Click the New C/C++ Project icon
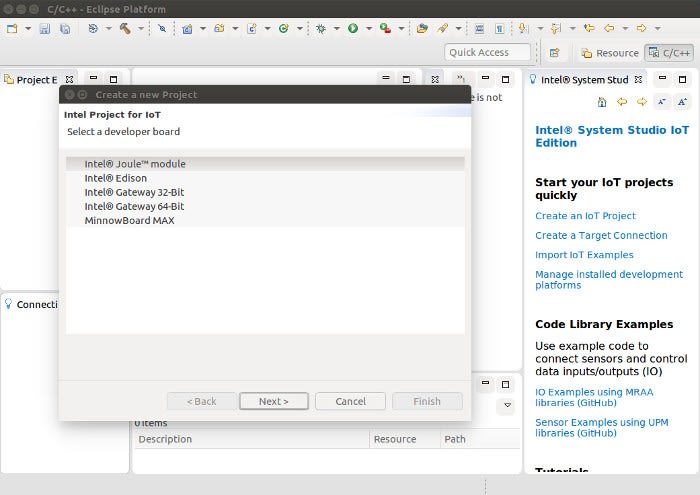This screenshot has height=495, width=700. click(x=188, y=29)
